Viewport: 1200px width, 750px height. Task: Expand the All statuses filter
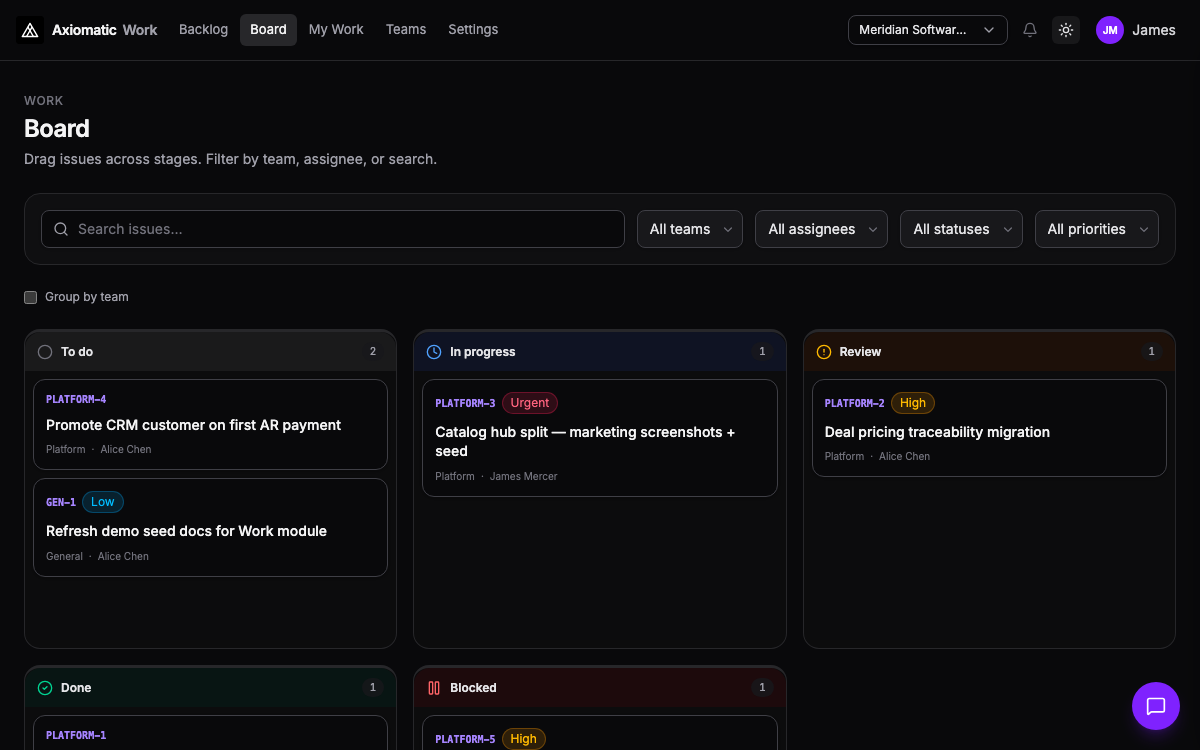pyautogui.click(x=961, y=229)
